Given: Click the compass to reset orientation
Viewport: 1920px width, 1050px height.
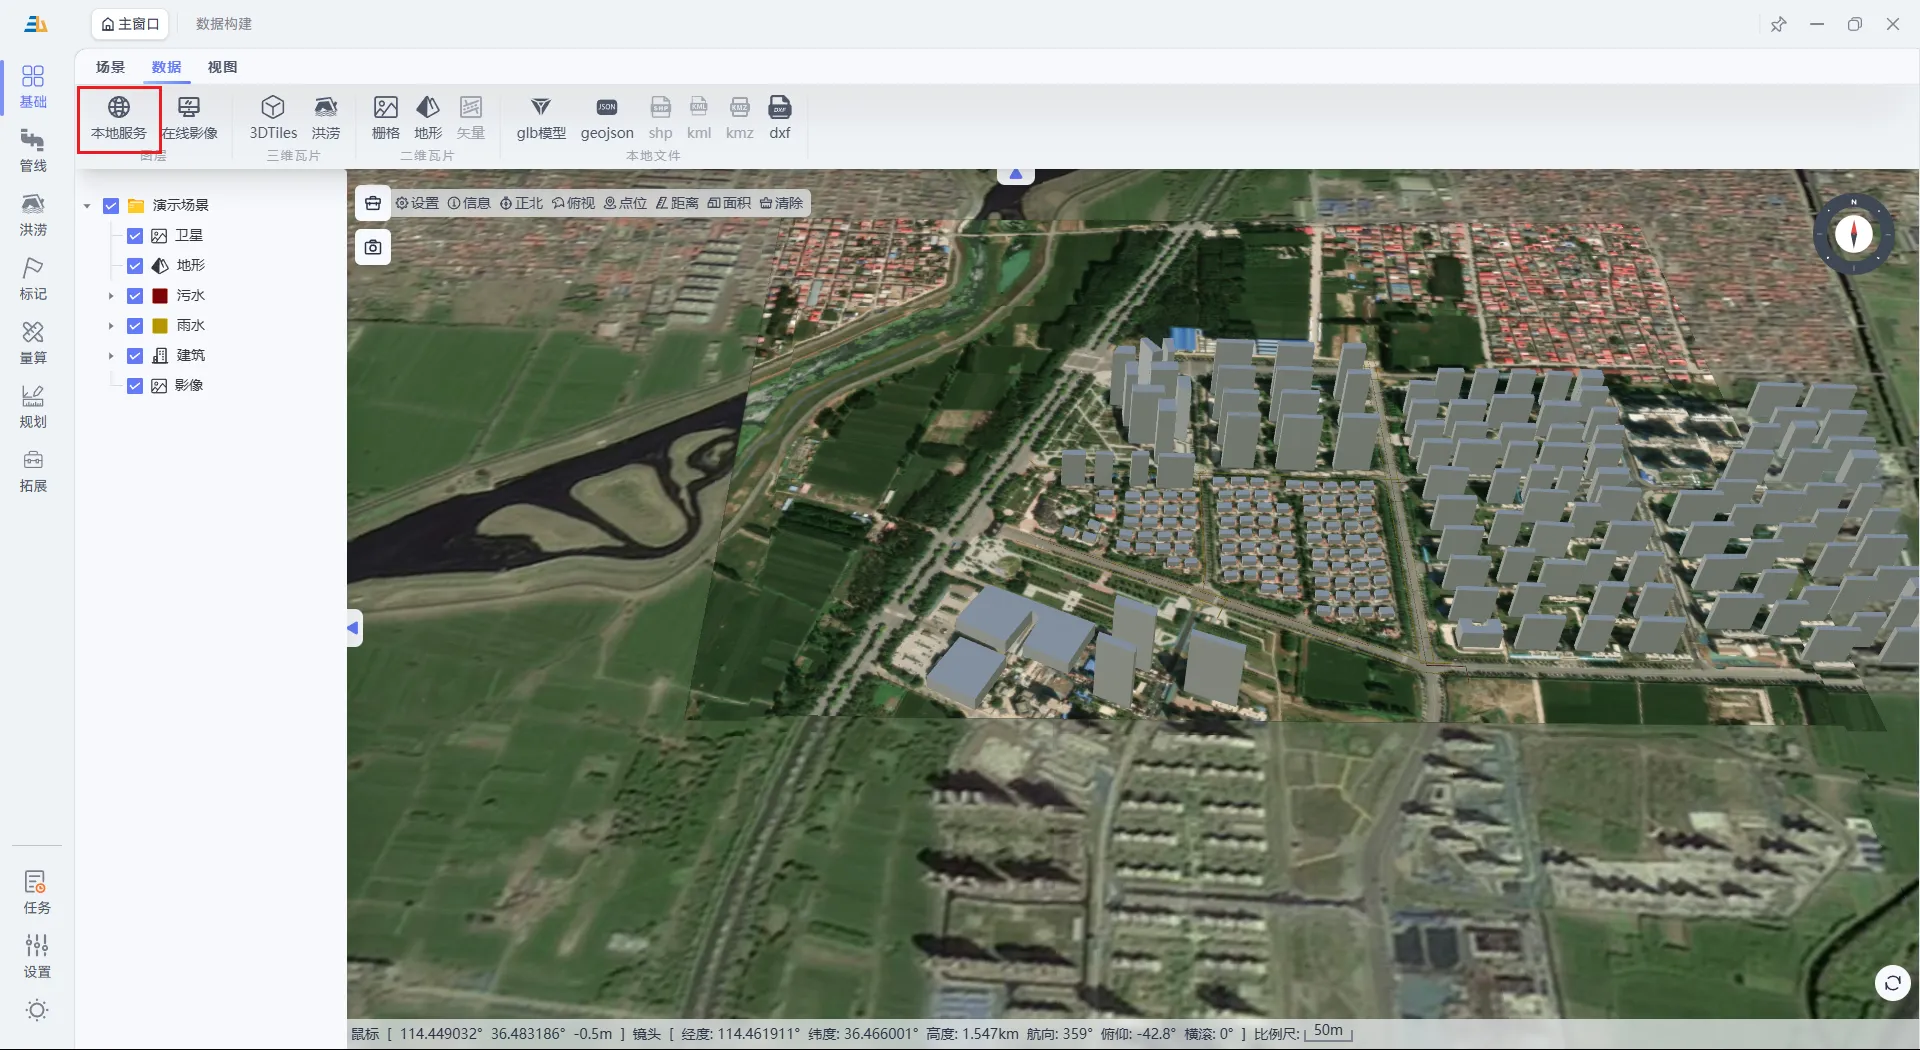Looking at the screenshot, I should click(1853, 234).
